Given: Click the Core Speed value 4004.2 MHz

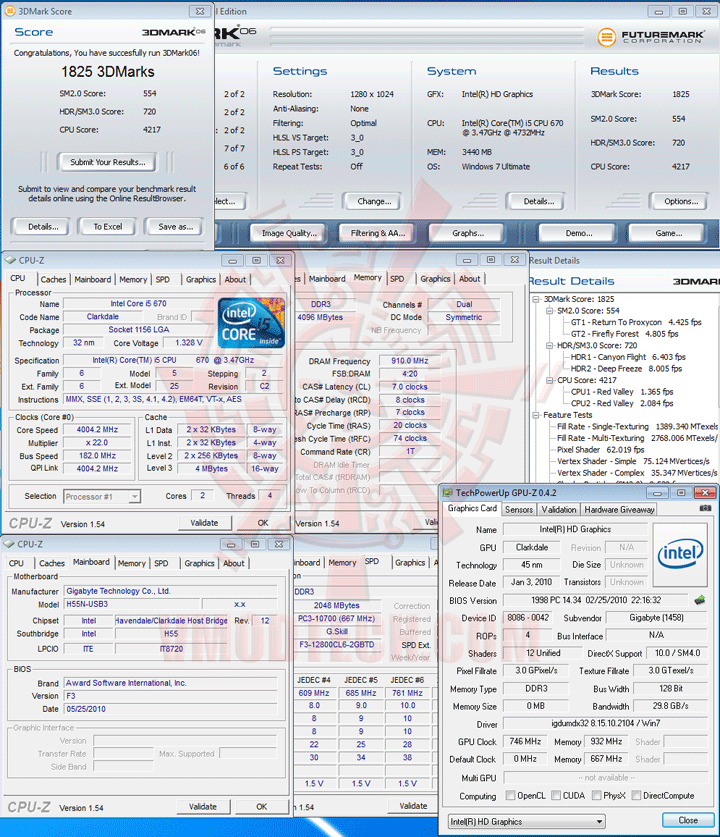Looking at the screenshot, I should click(x=97, y=430).
